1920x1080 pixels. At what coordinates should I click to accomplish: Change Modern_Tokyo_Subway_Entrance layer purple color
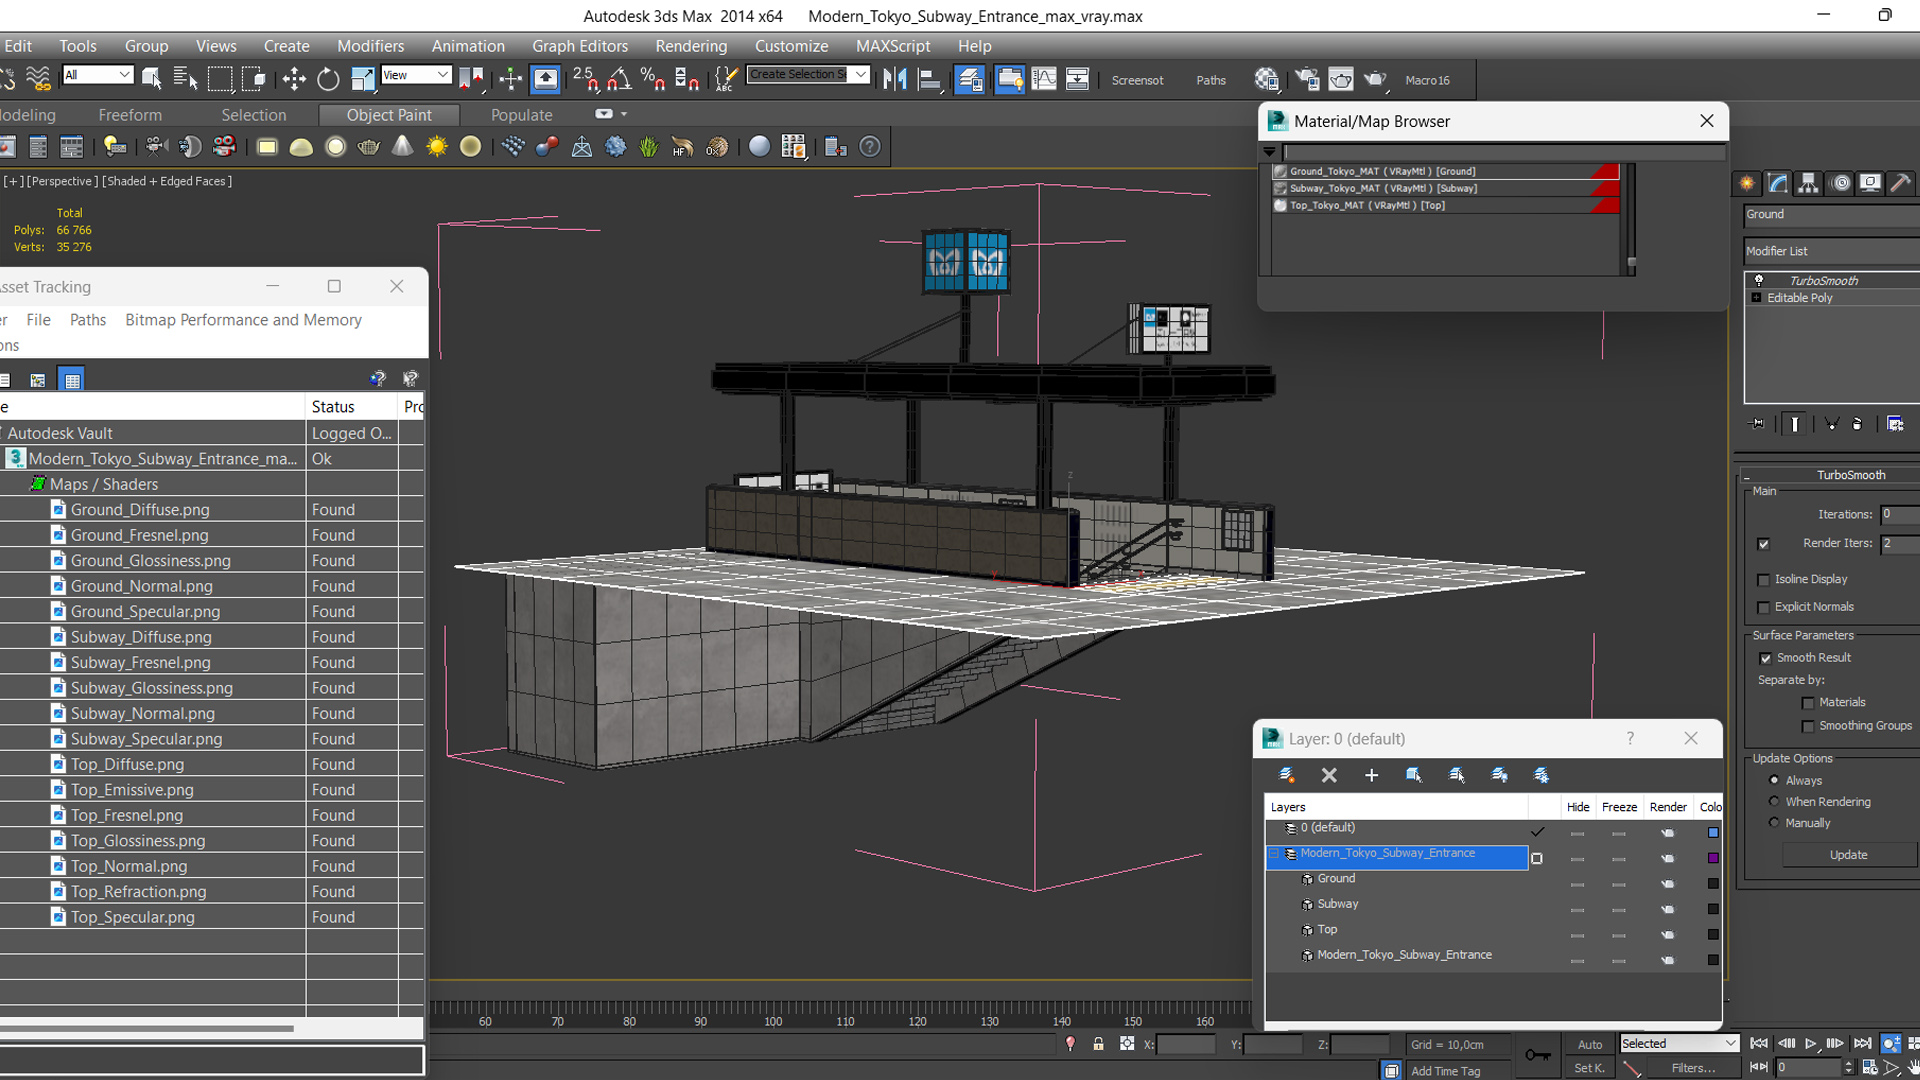pos(1713,858)
